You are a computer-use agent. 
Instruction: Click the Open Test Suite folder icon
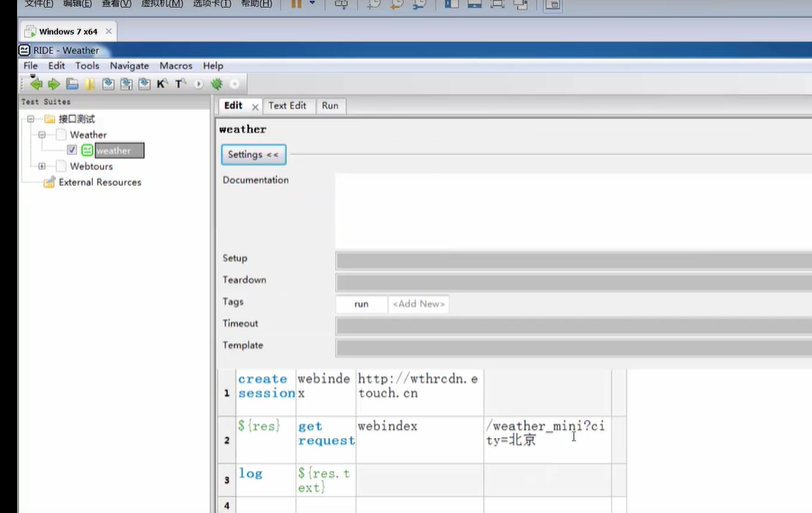click(x=72, y=84)
